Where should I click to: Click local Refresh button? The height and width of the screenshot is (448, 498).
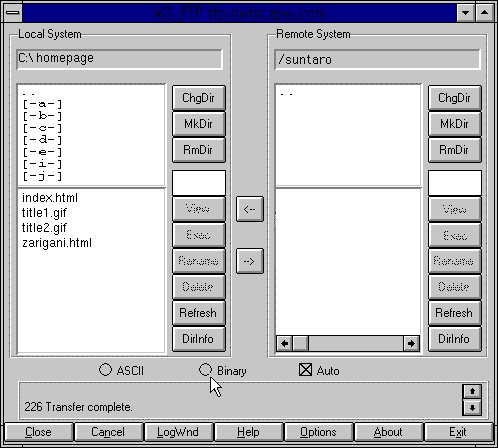coord(199,313)
